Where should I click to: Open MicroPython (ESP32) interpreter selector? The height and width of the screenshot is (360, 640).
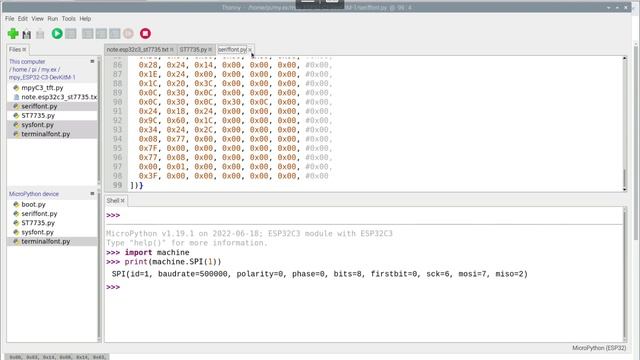pos(599,348)
